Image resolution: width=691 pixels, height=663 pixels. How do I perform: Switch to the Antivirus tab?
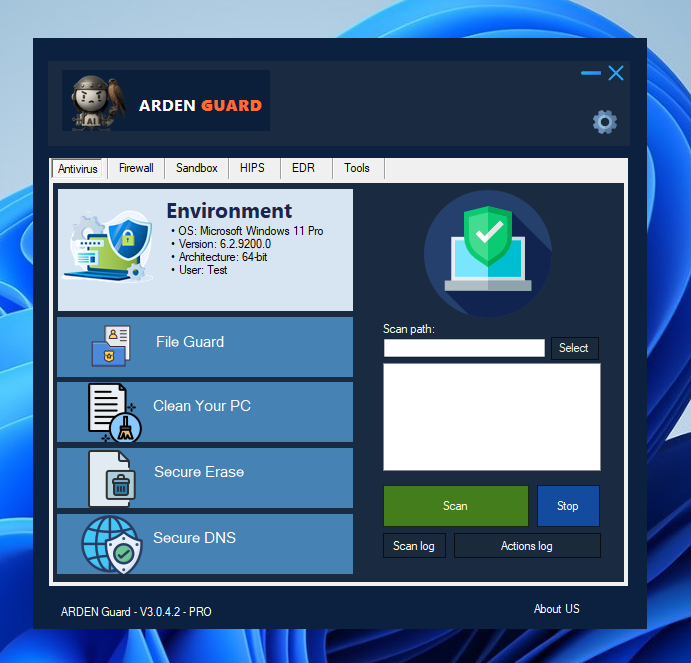77,169
